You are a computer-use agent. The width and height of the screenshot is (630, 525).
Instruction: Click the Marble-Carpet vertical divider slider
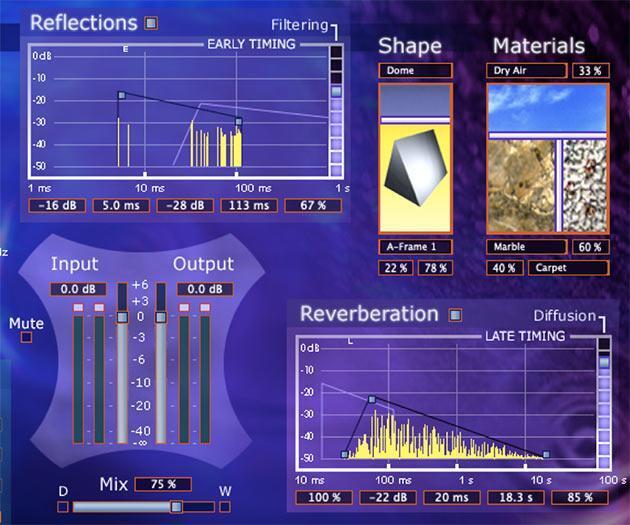(559, 186)
